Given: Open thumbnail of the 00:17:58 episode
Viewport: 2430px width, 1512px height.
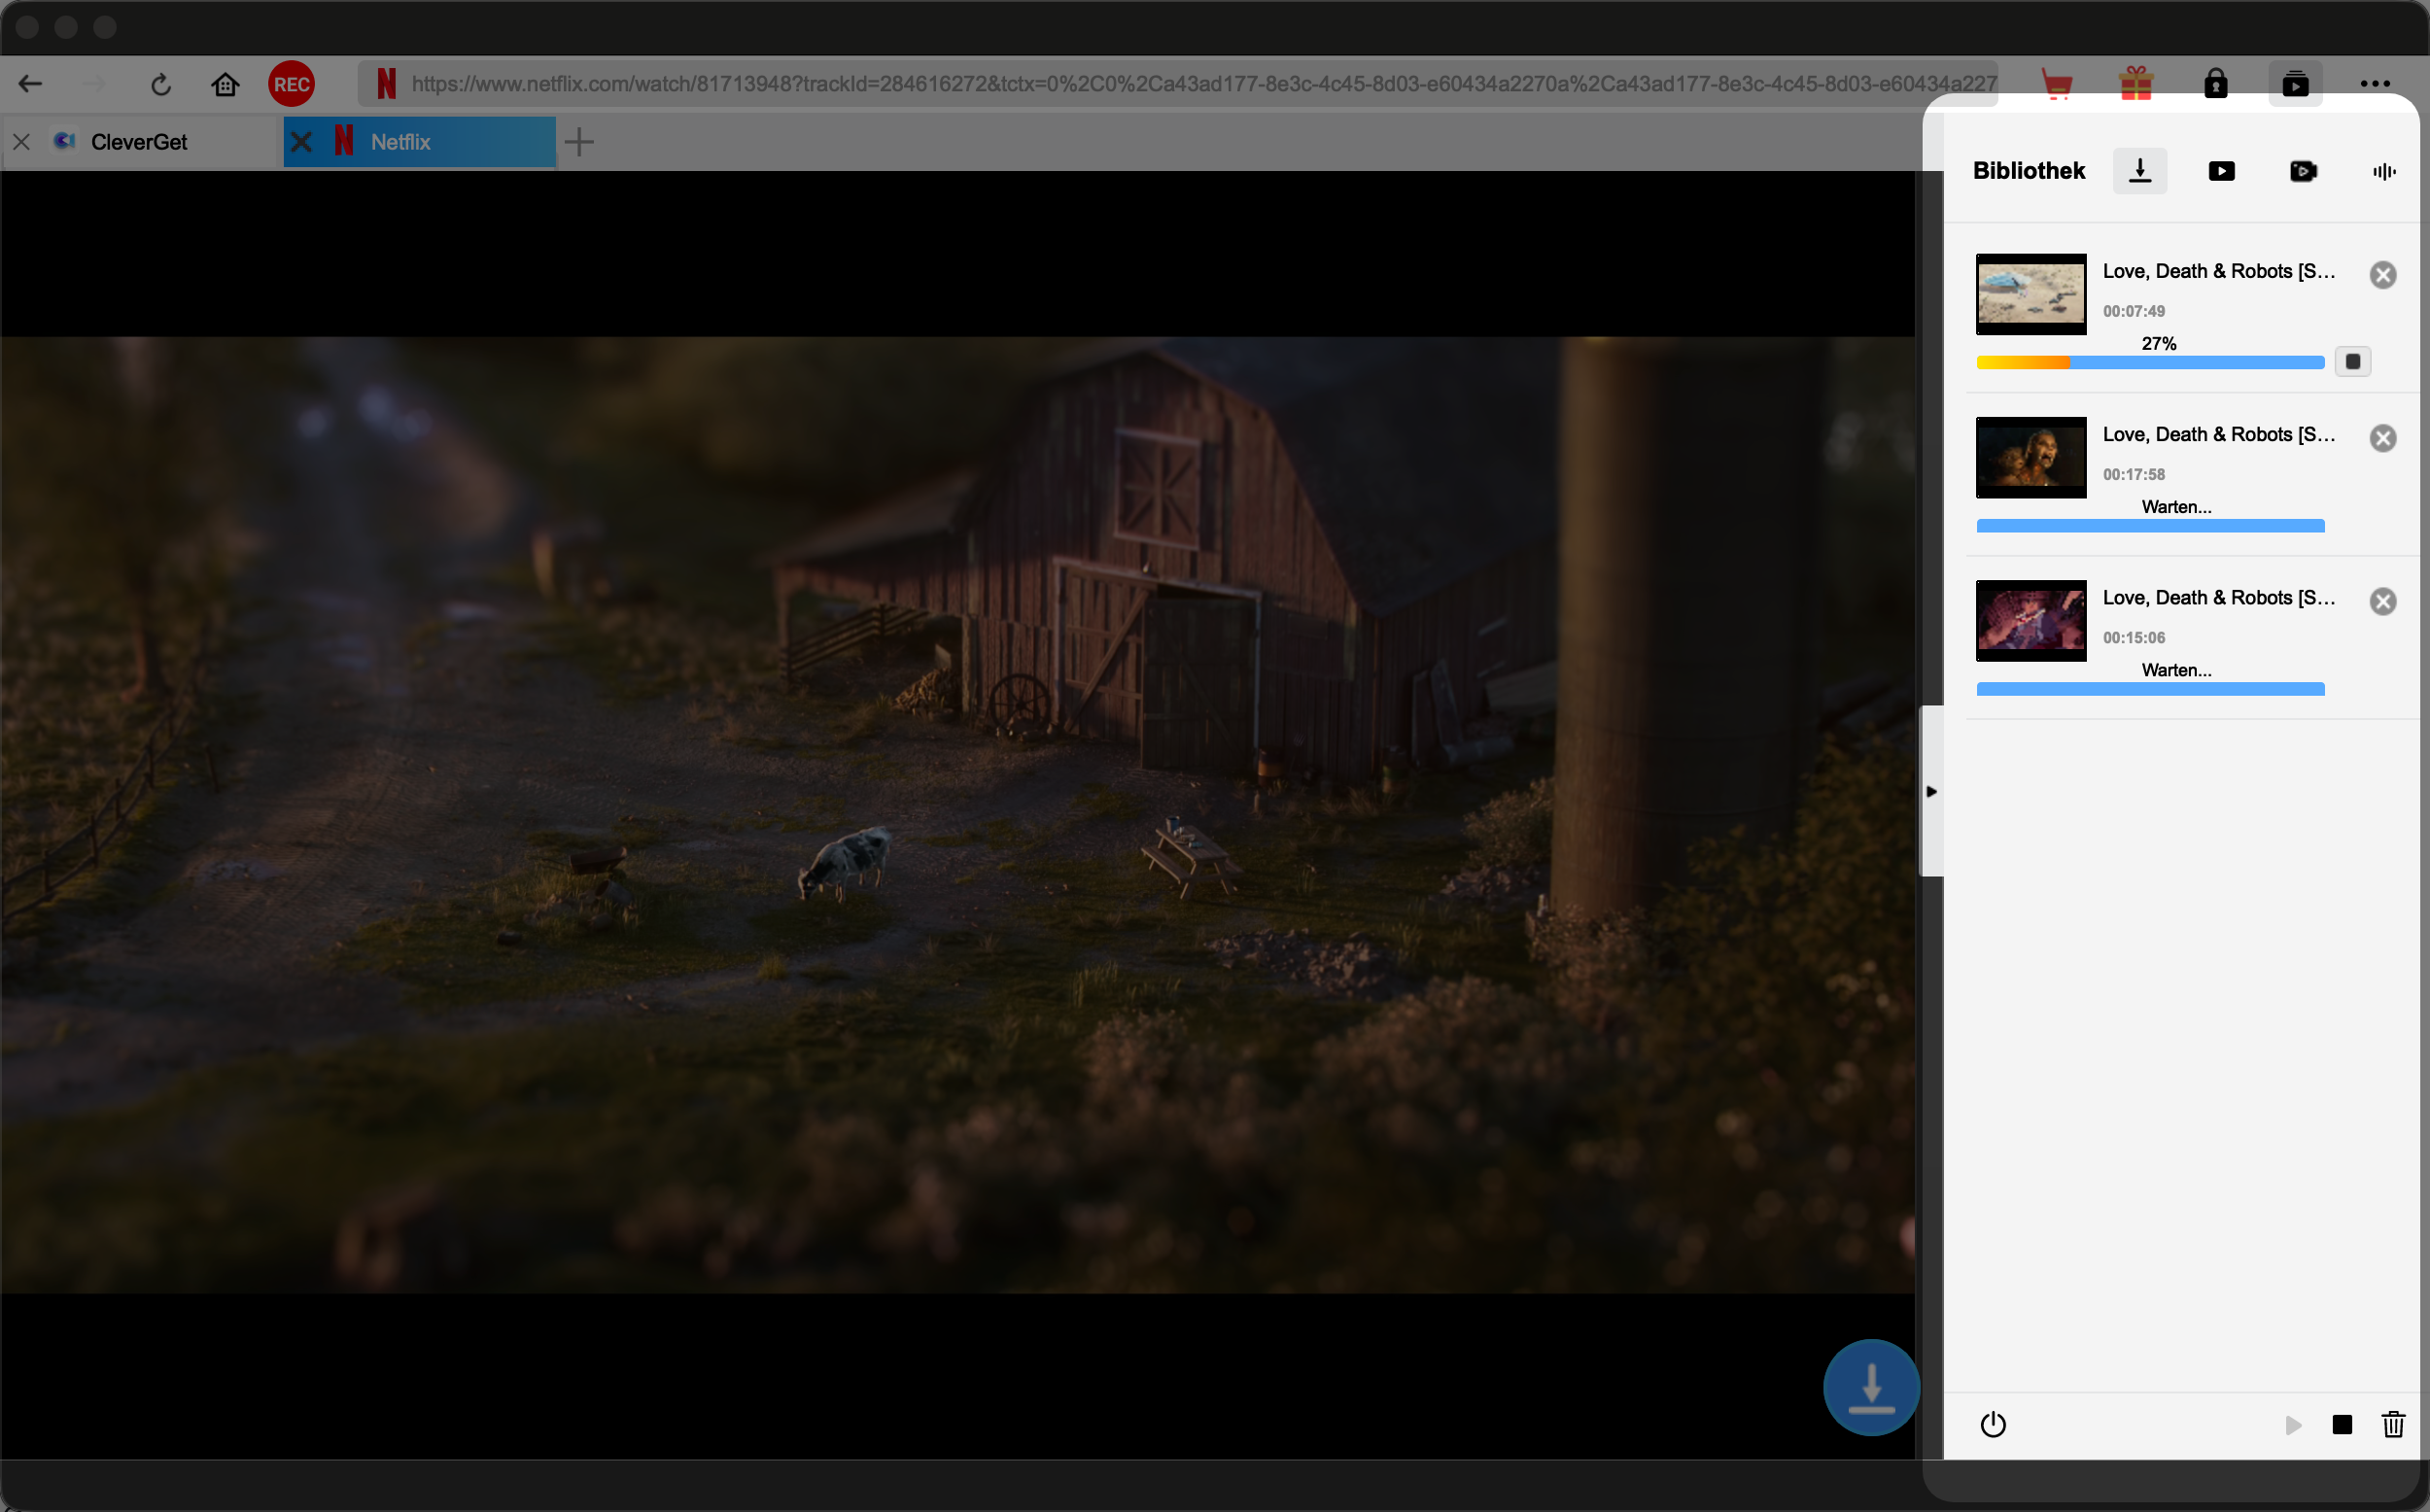Looking at the screenshot, I should point(2031,457).
